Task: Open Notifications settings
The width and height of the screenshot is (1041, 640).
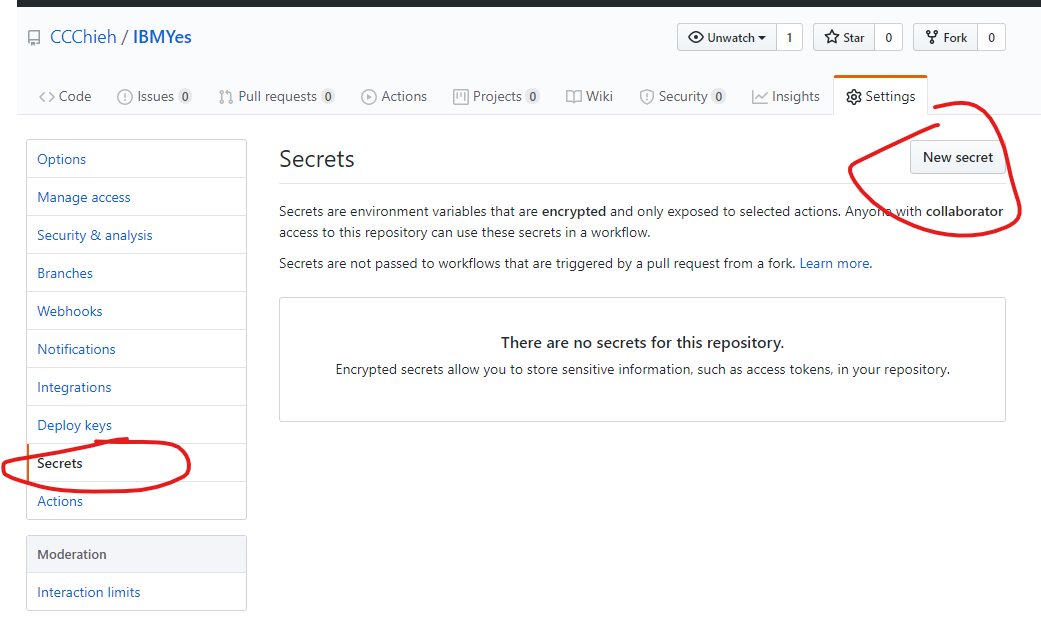Action: pyautogui.click(x=136, y=349)
